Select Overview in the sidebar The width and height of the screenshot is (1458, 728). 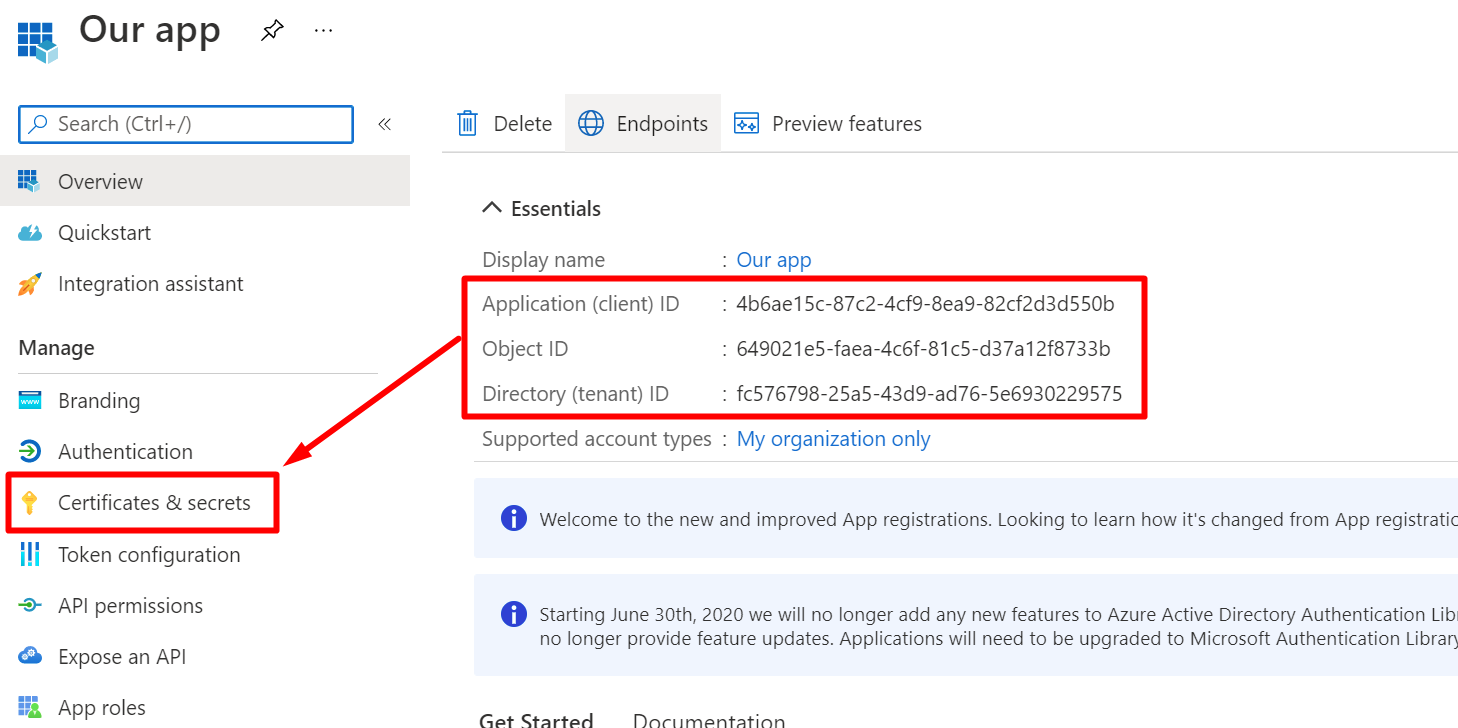point(100,181)
